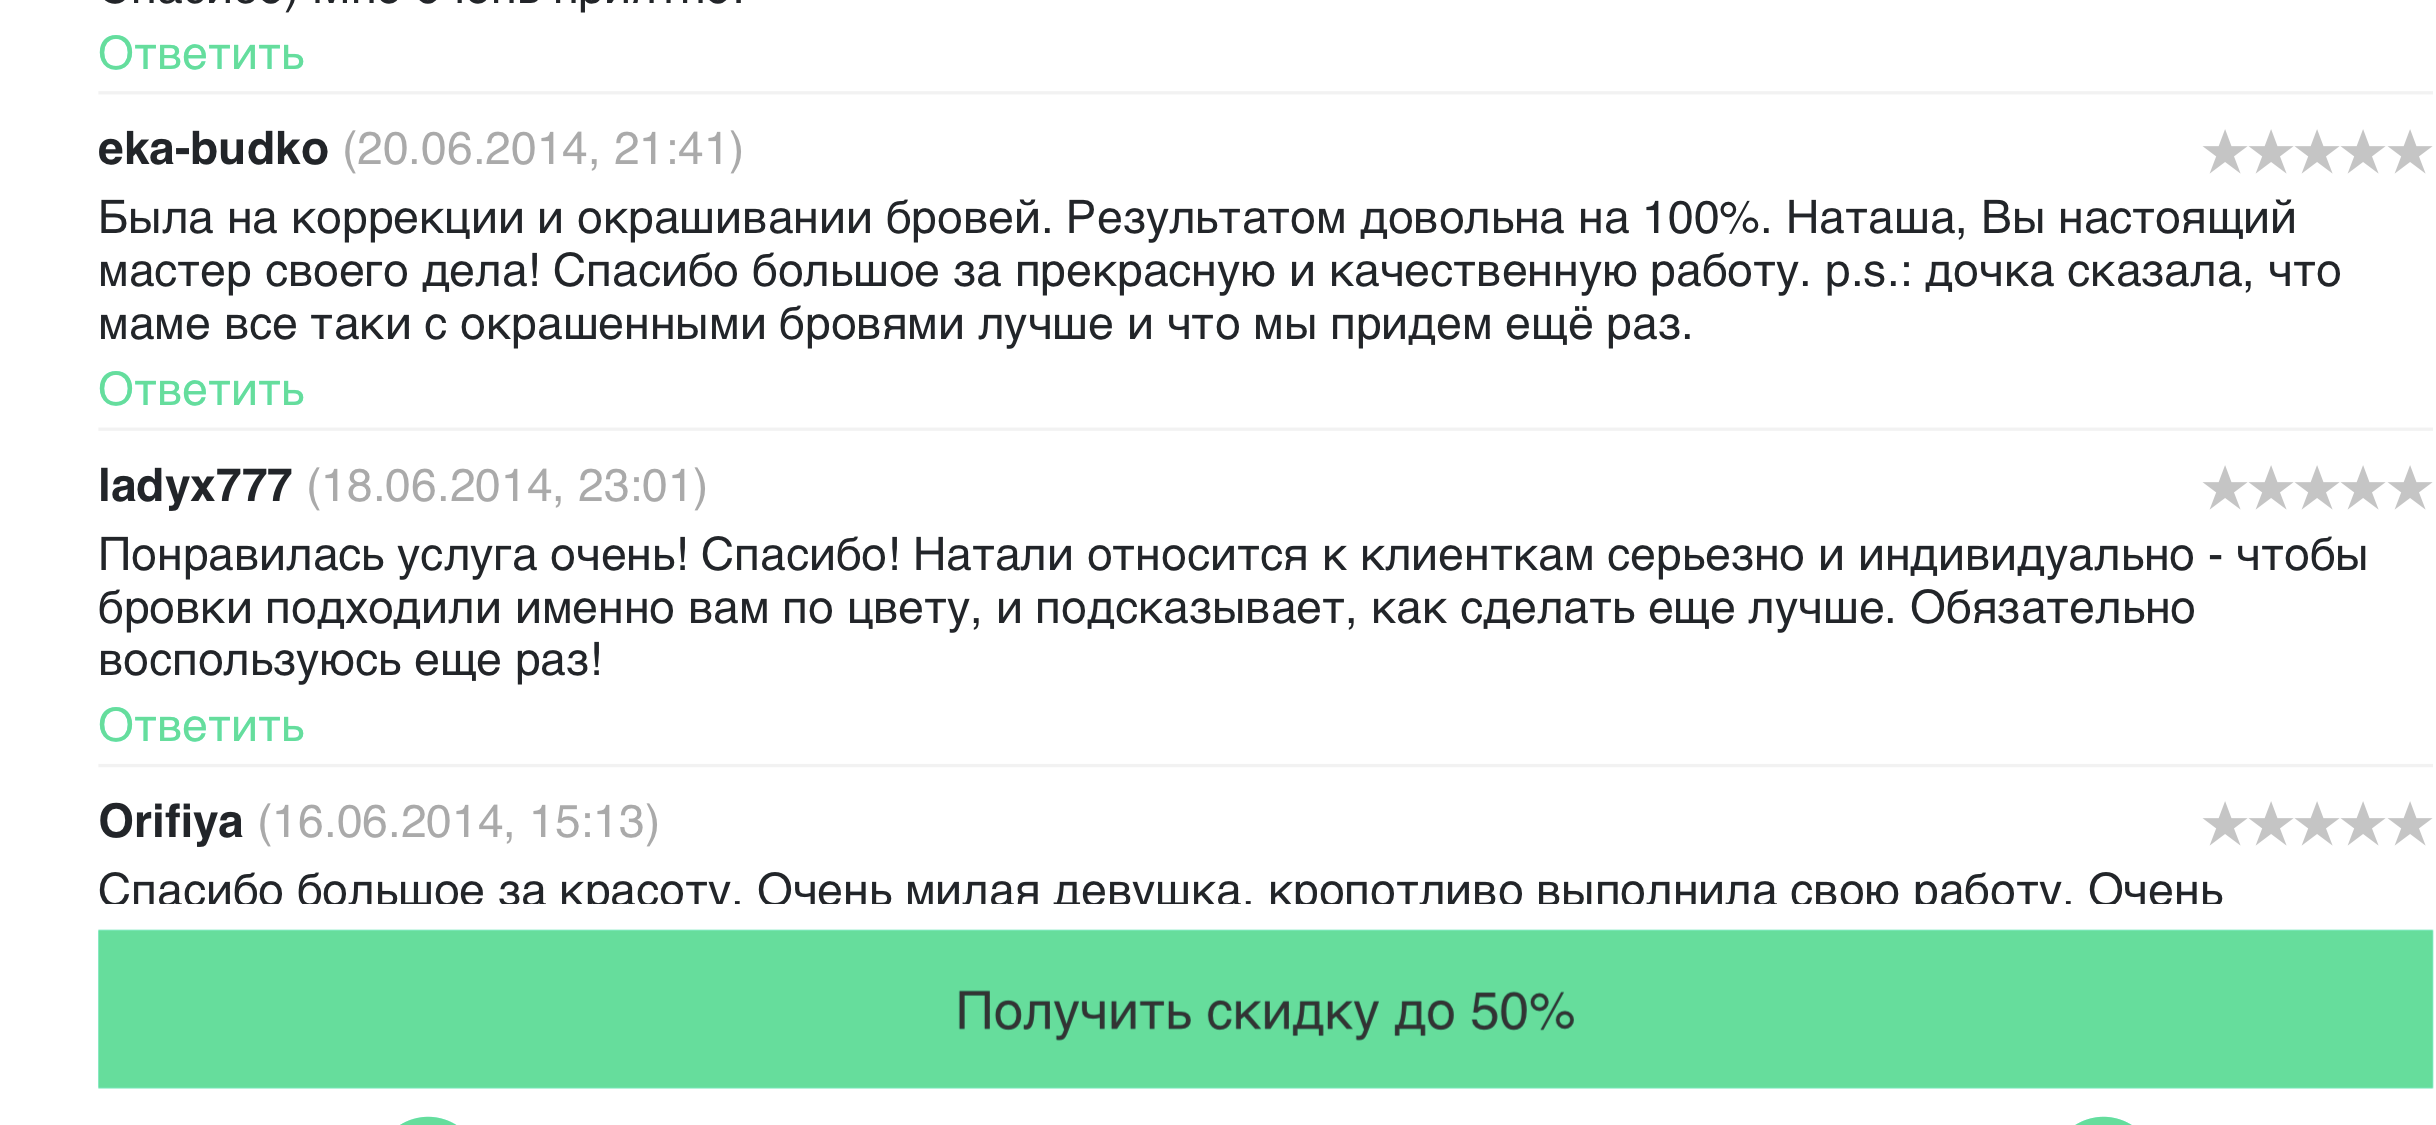2436x1125 pixels.
Task: Click first star of ladyx777's rating
Action: 2225,489
